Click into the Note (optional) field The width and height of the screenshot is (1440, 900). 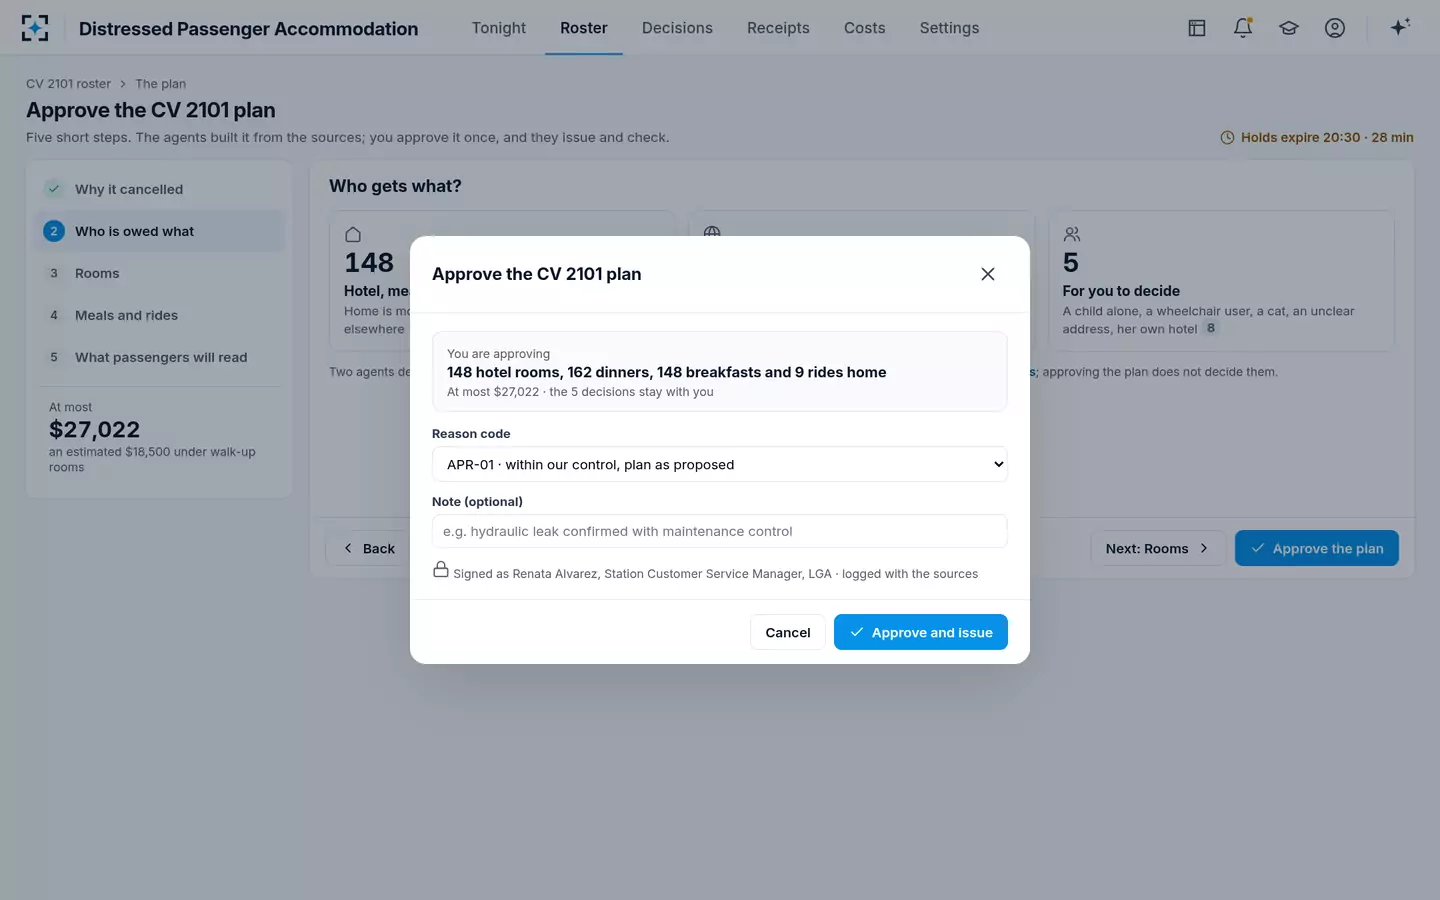pyautogui.click(x=720, y=531)
